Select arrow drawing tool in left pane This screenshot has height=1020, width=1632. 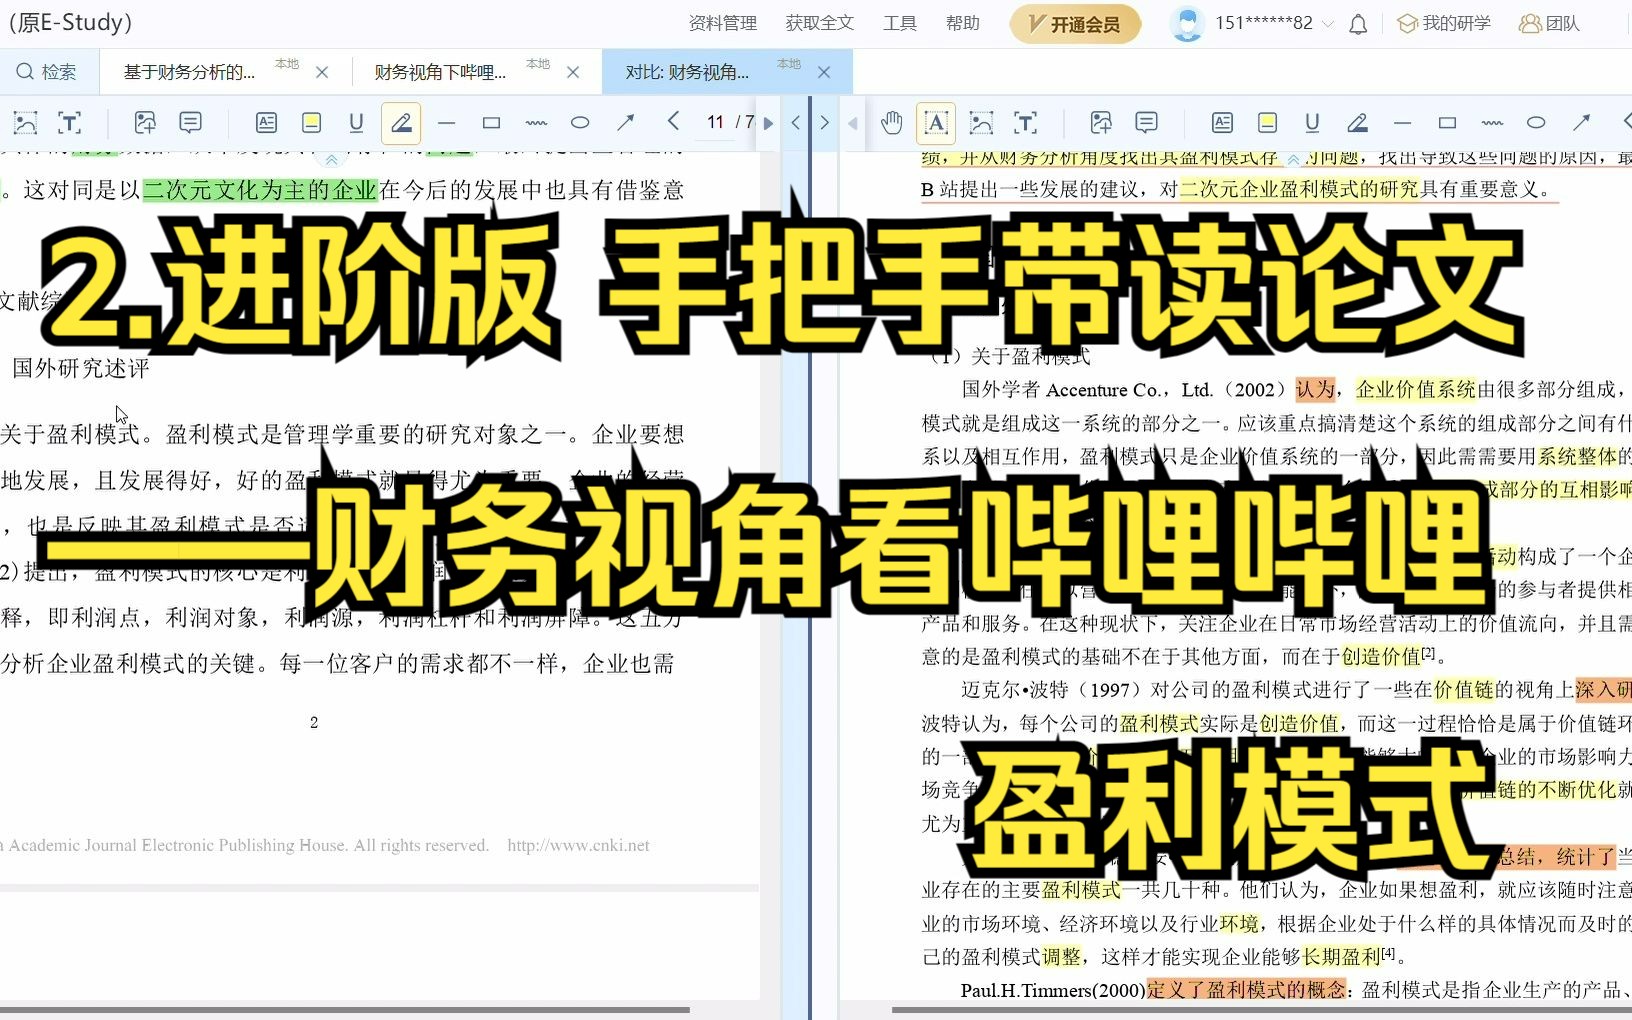(625, 123)
